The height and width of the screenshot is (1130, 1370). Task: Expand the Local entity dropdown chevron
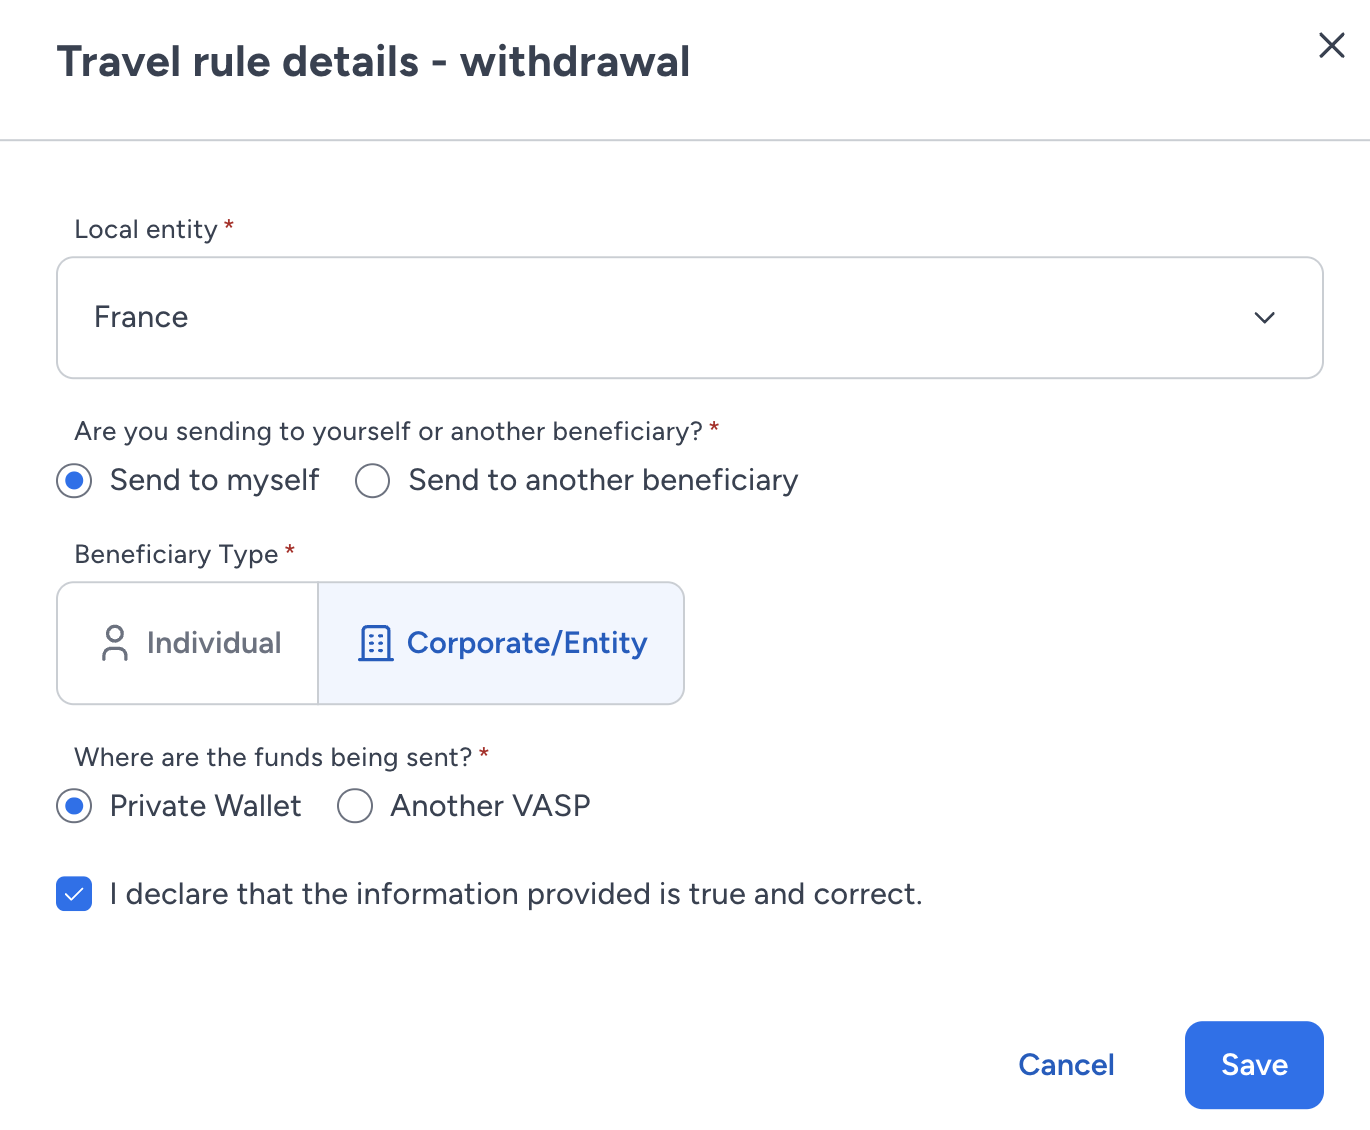coord(1264,318)
